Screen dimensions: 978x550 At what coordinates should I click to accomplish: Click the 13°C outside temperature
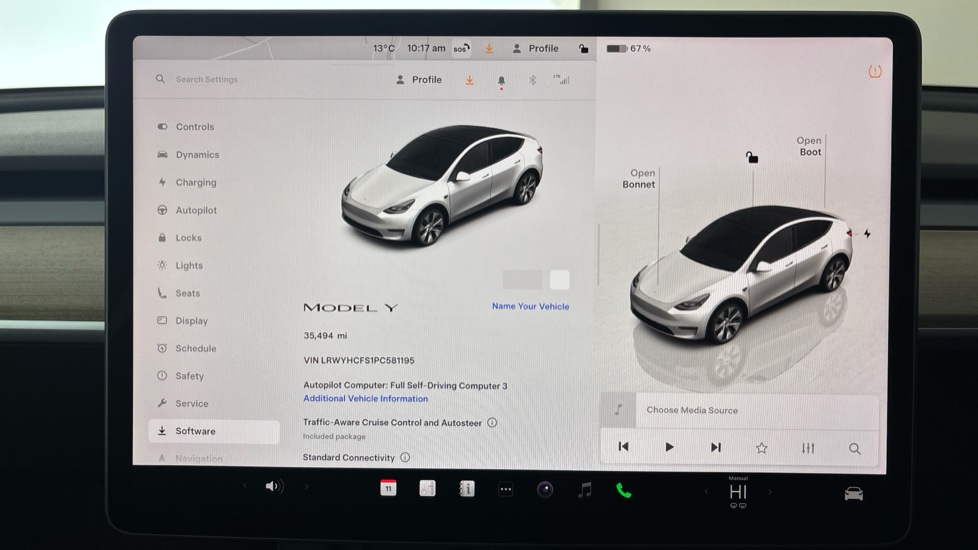click(384, 48)
